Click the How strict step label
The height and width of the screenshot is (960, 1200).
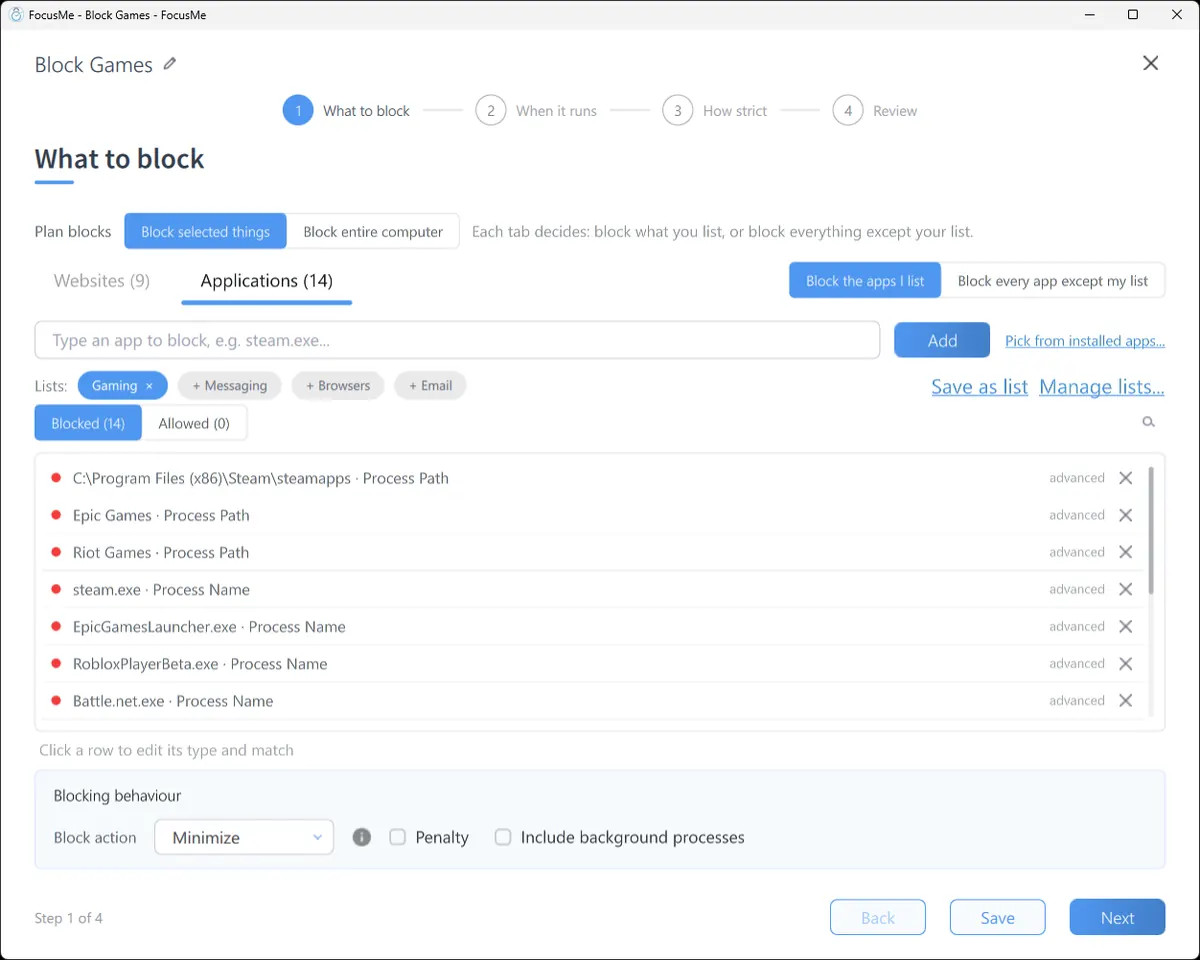pyautogui.click(x=735, y=111)
